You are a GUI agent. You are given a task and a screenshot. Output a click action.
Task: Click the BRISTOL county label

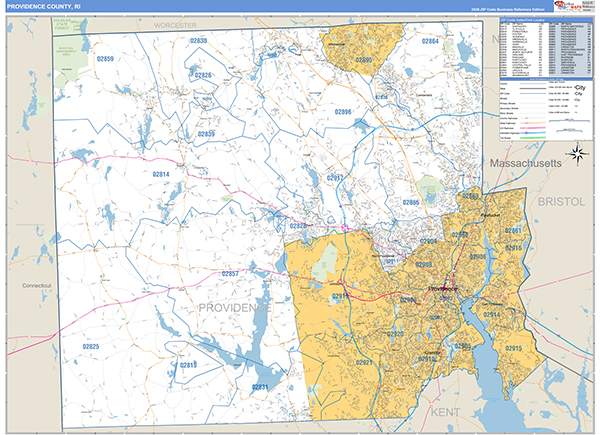coord(562,201)
